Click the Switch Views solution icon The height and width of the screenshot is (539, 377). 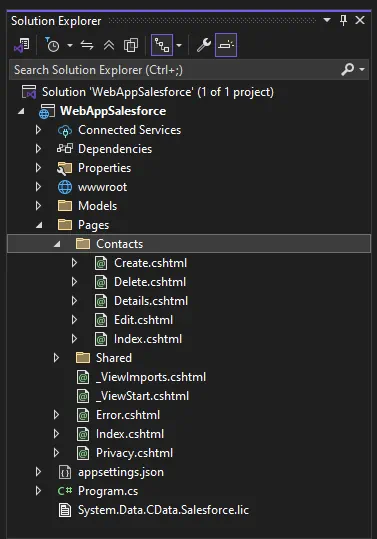point(22,45)
